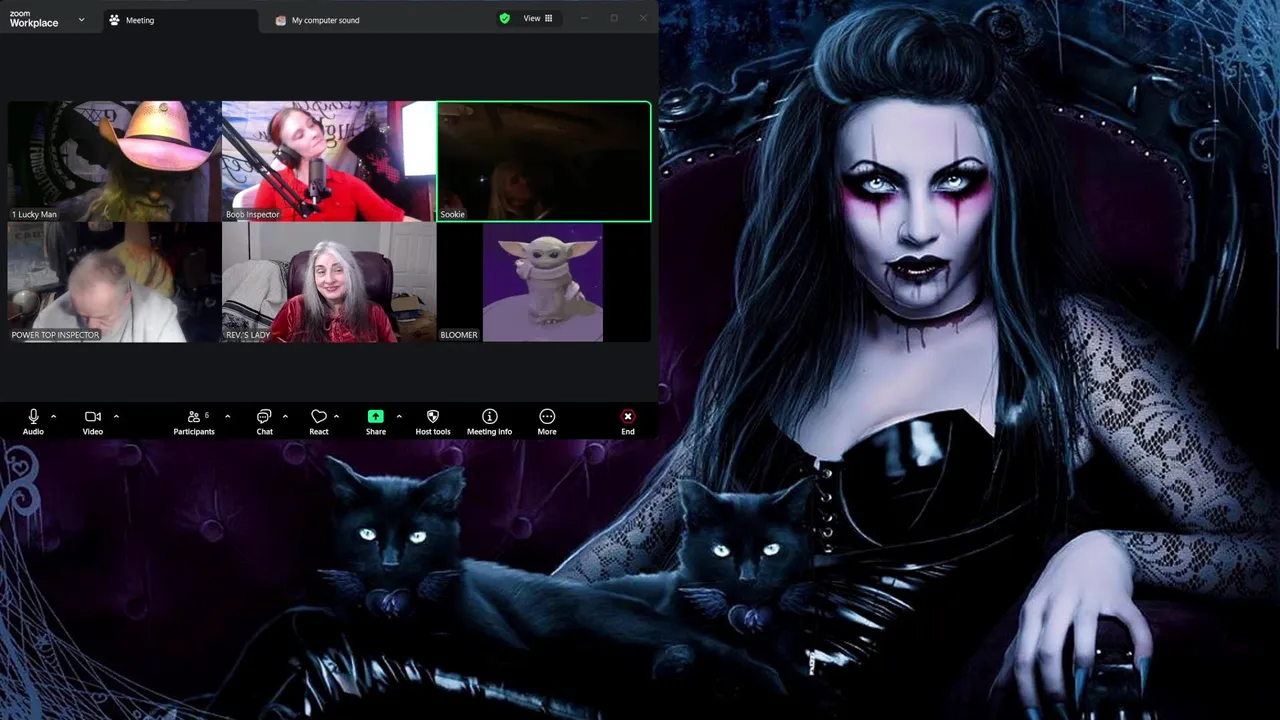Viewport: 1280px width, 720px height.
Task: Select the Boob Inspector video tile
Action: (329, 161)
